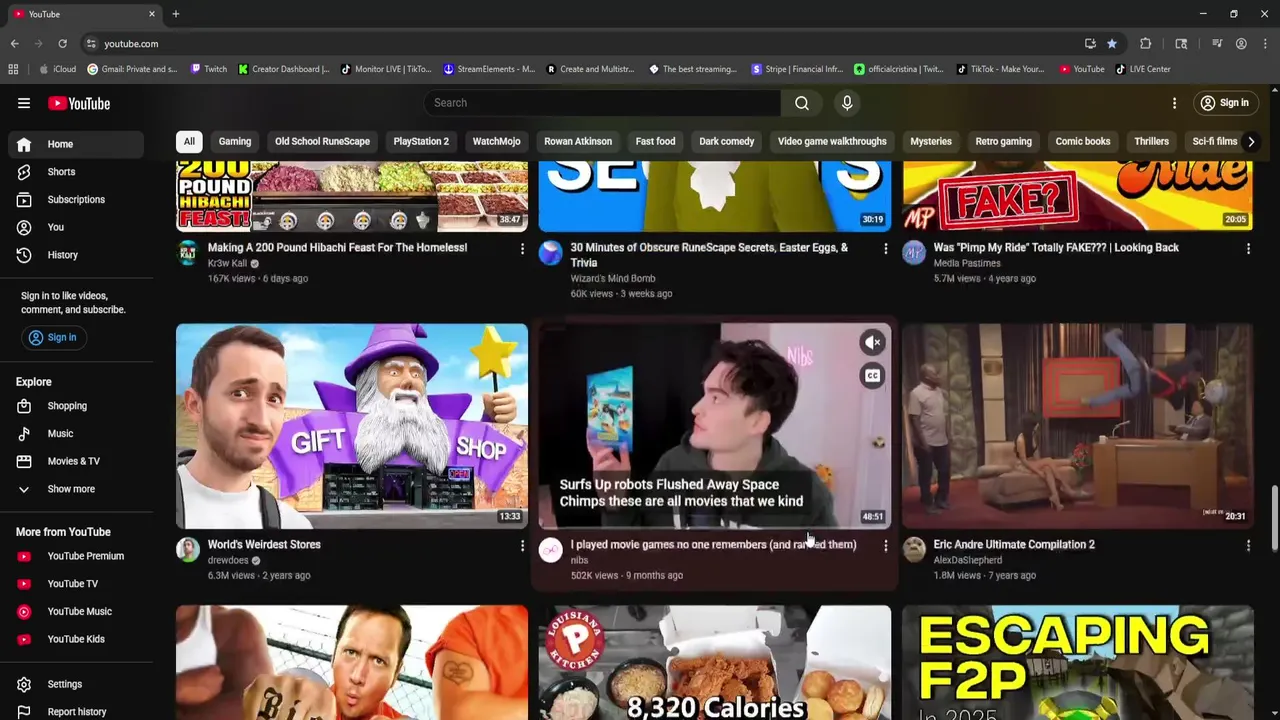Open options menu for movie games video
Viewport: 1280px width, 720px height.
[885, 545]
